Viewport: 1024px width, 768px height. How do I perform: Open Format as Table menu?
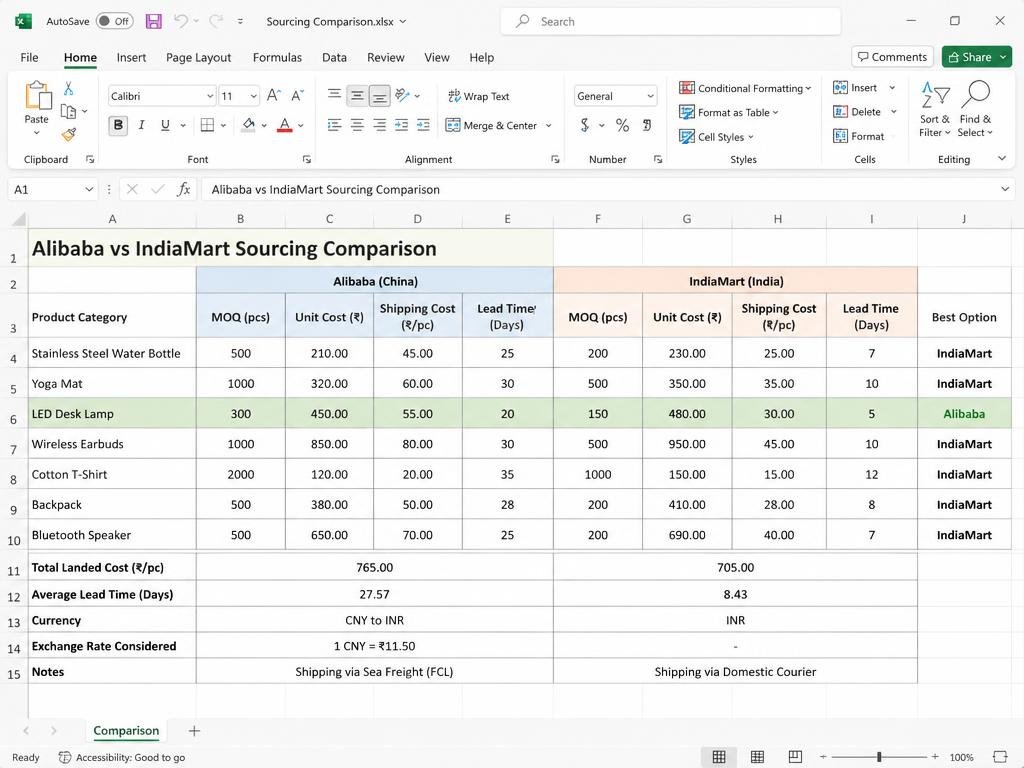(729, 112)
